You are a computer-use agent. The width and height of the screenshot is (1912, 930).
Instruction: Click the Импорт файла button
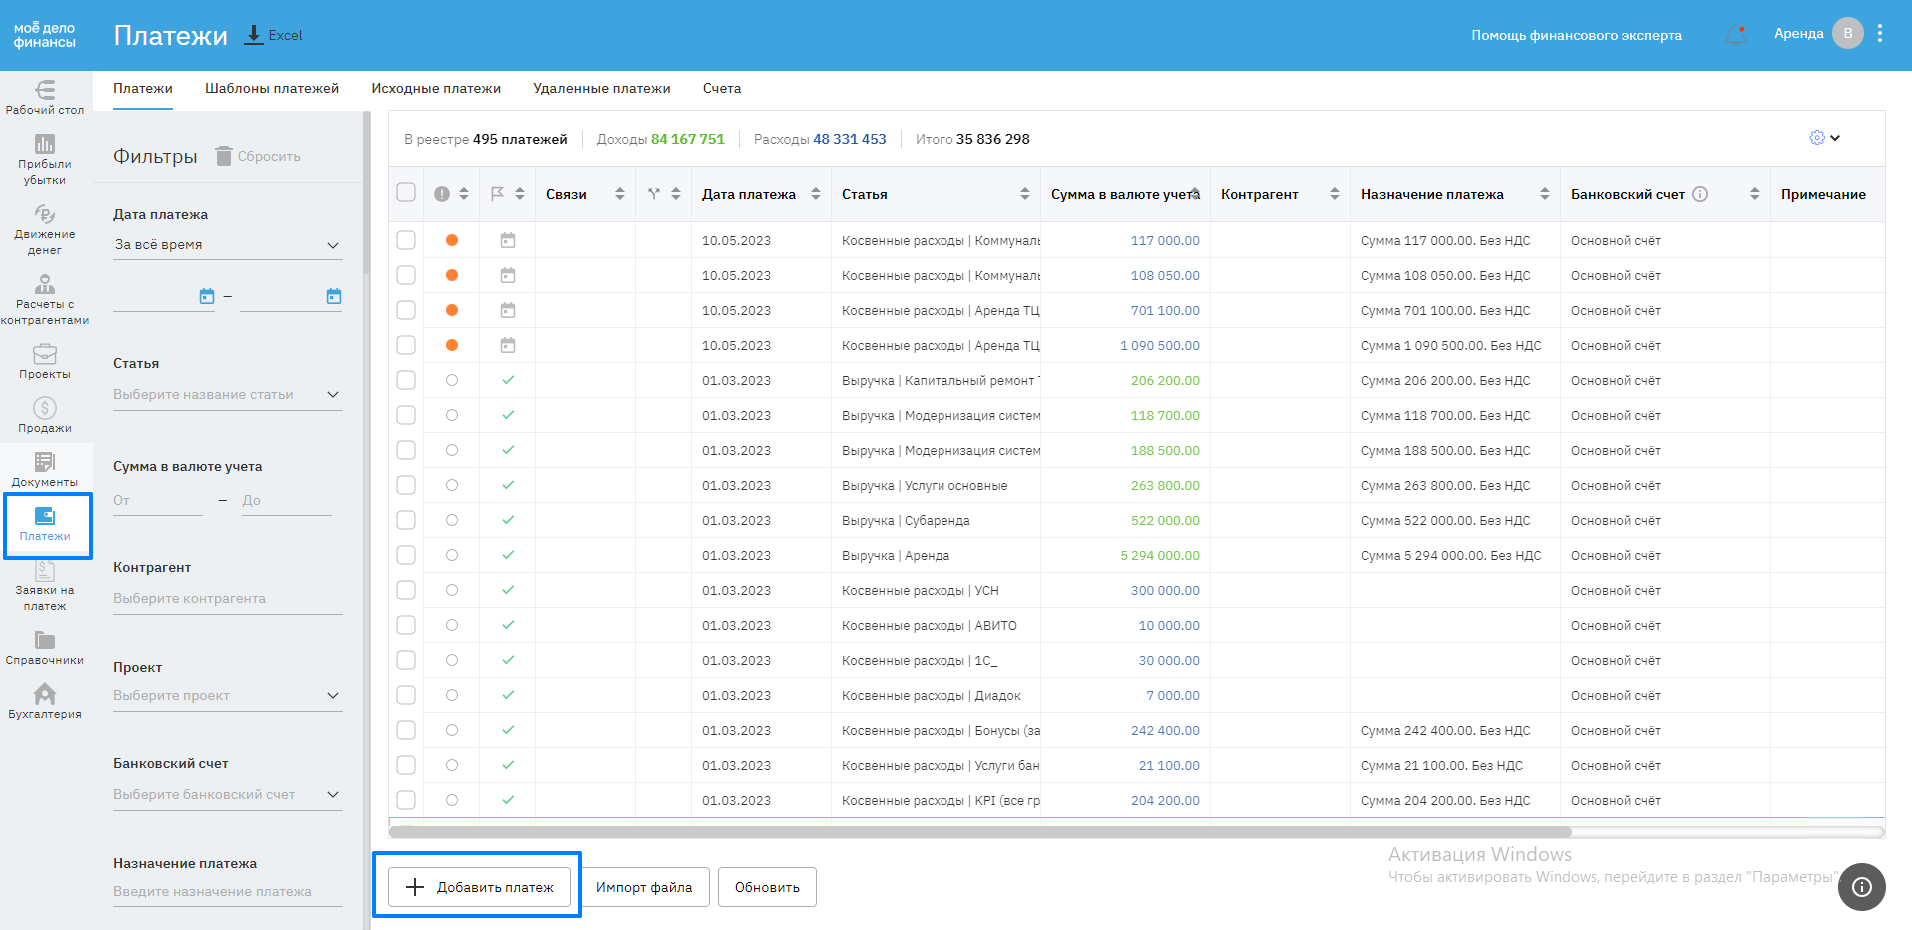[x=644, y=887]
